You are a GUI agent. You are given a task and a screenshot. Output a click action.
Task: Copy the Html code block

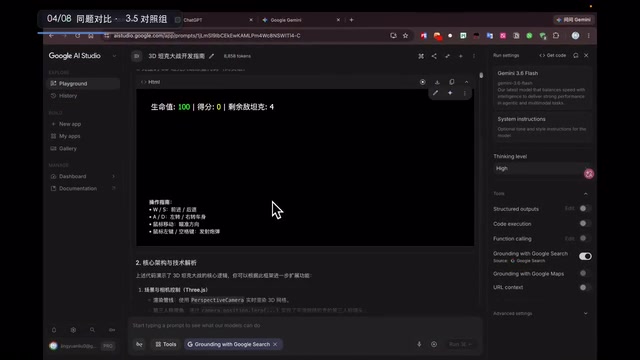[x=451, y=82]
